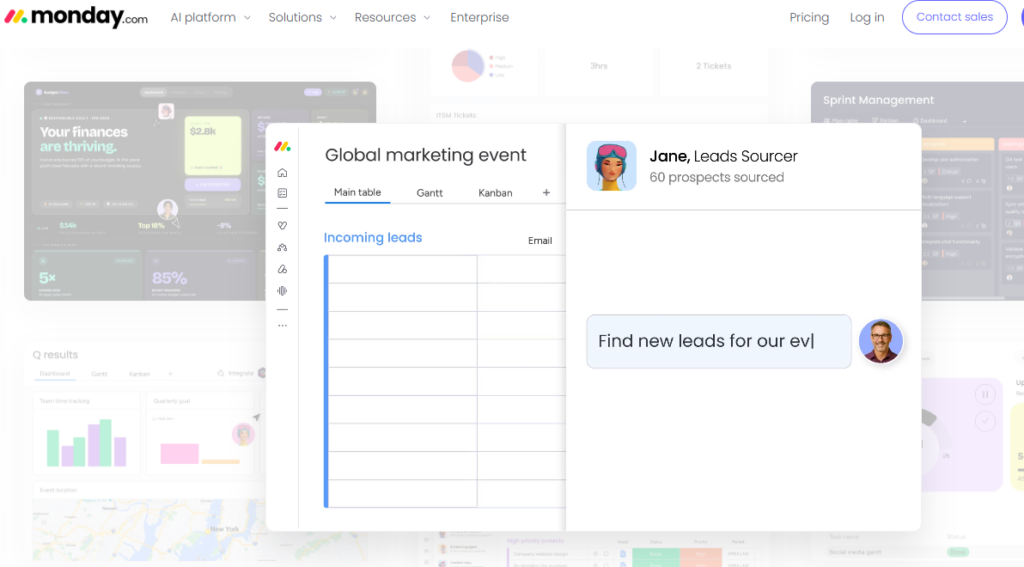Click the 2 Tickets tile
This screenshot has width=1024, height=567.
click(x=713, y=66)
